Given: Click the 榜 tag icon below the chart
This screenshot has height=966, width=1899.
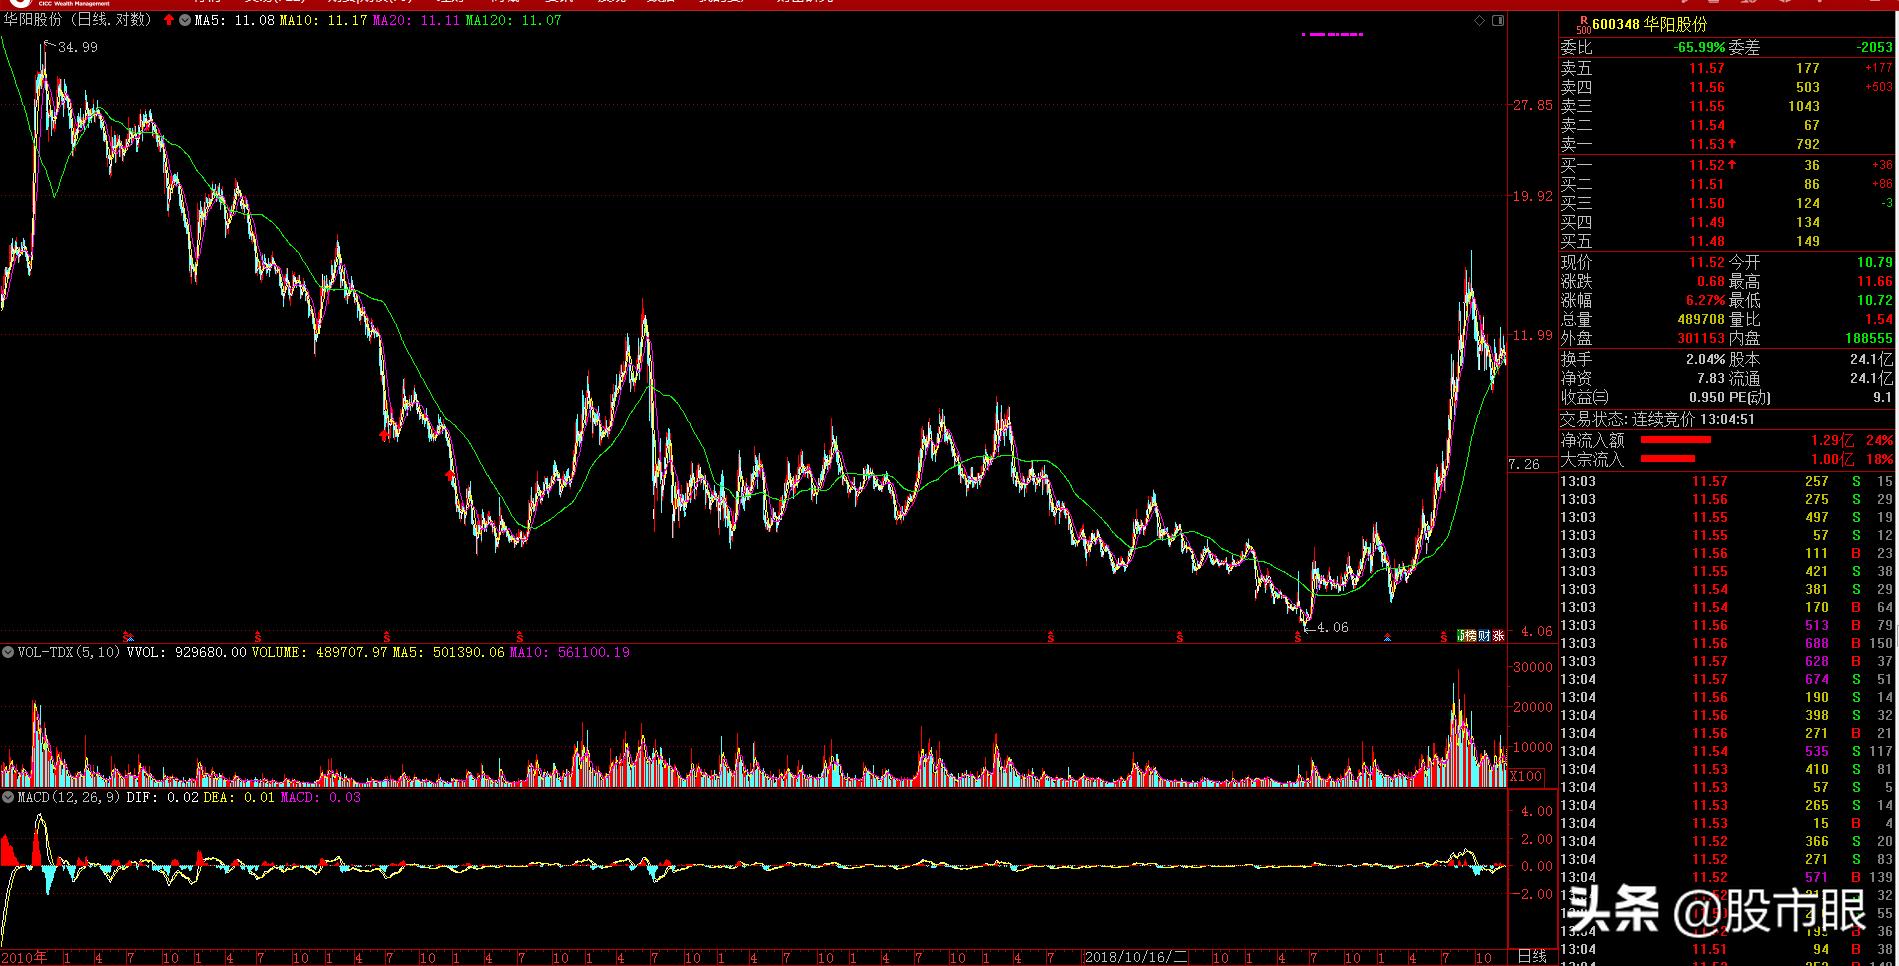Looking at the screenshot, I should (1471, 636).
